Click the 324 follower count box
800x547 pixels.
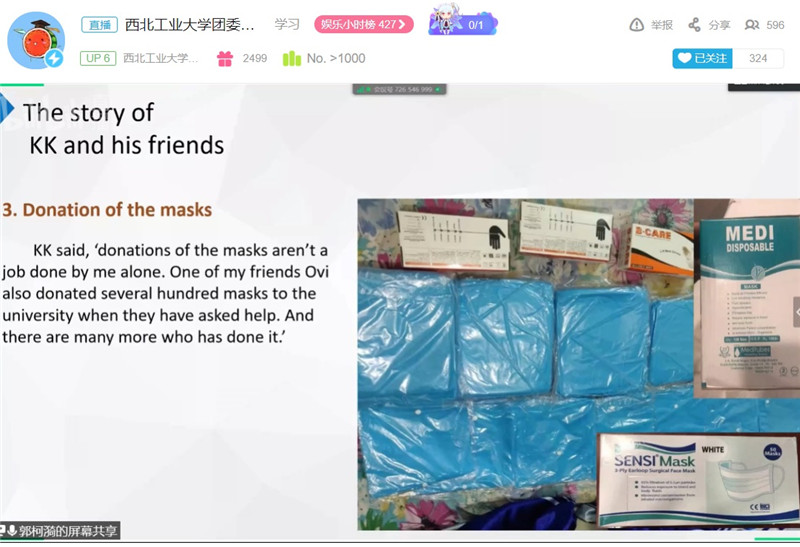[x=758, y=58]
